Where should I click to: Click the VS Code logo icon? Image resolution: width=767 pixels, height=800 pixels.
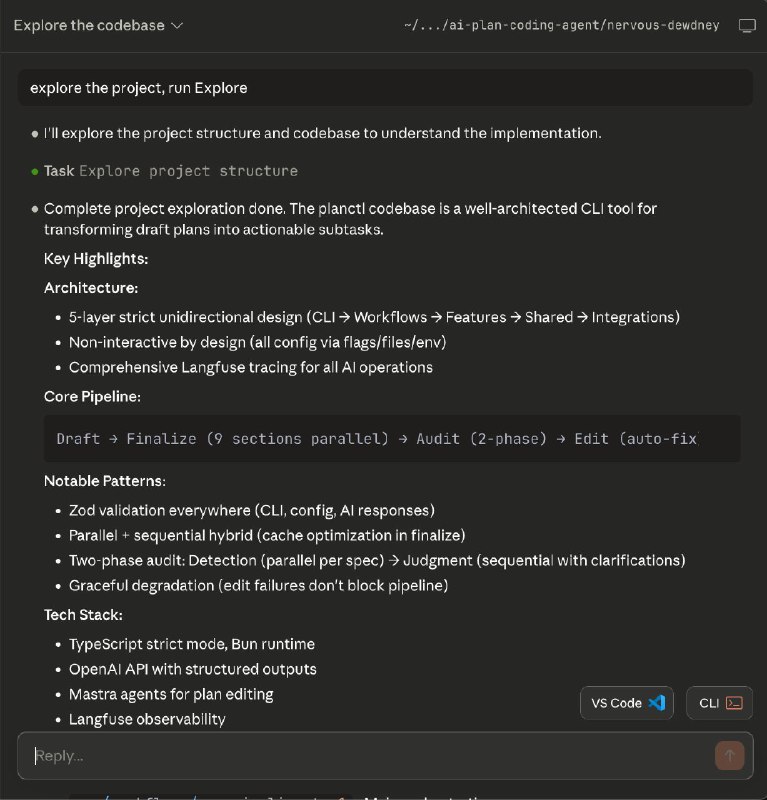[656, 703]
